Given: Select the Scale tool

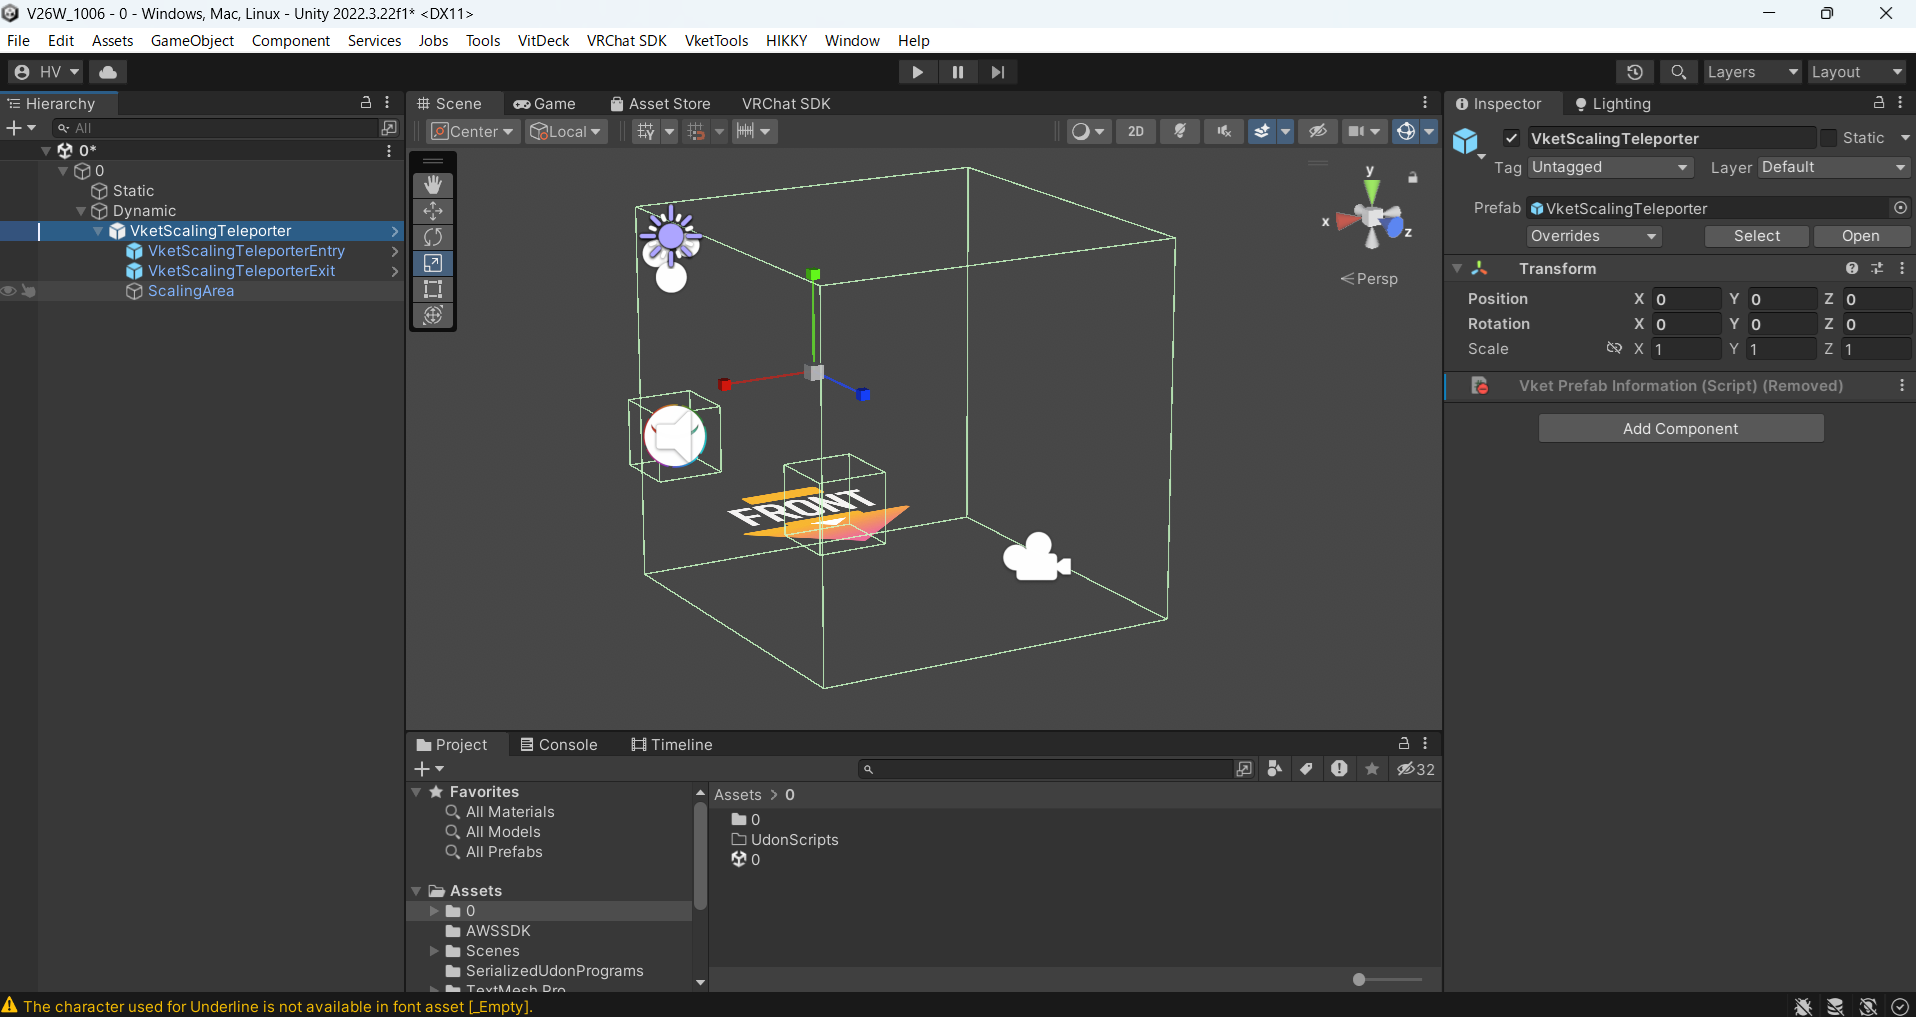Looking at the screenshot, I should pos(433,263).
